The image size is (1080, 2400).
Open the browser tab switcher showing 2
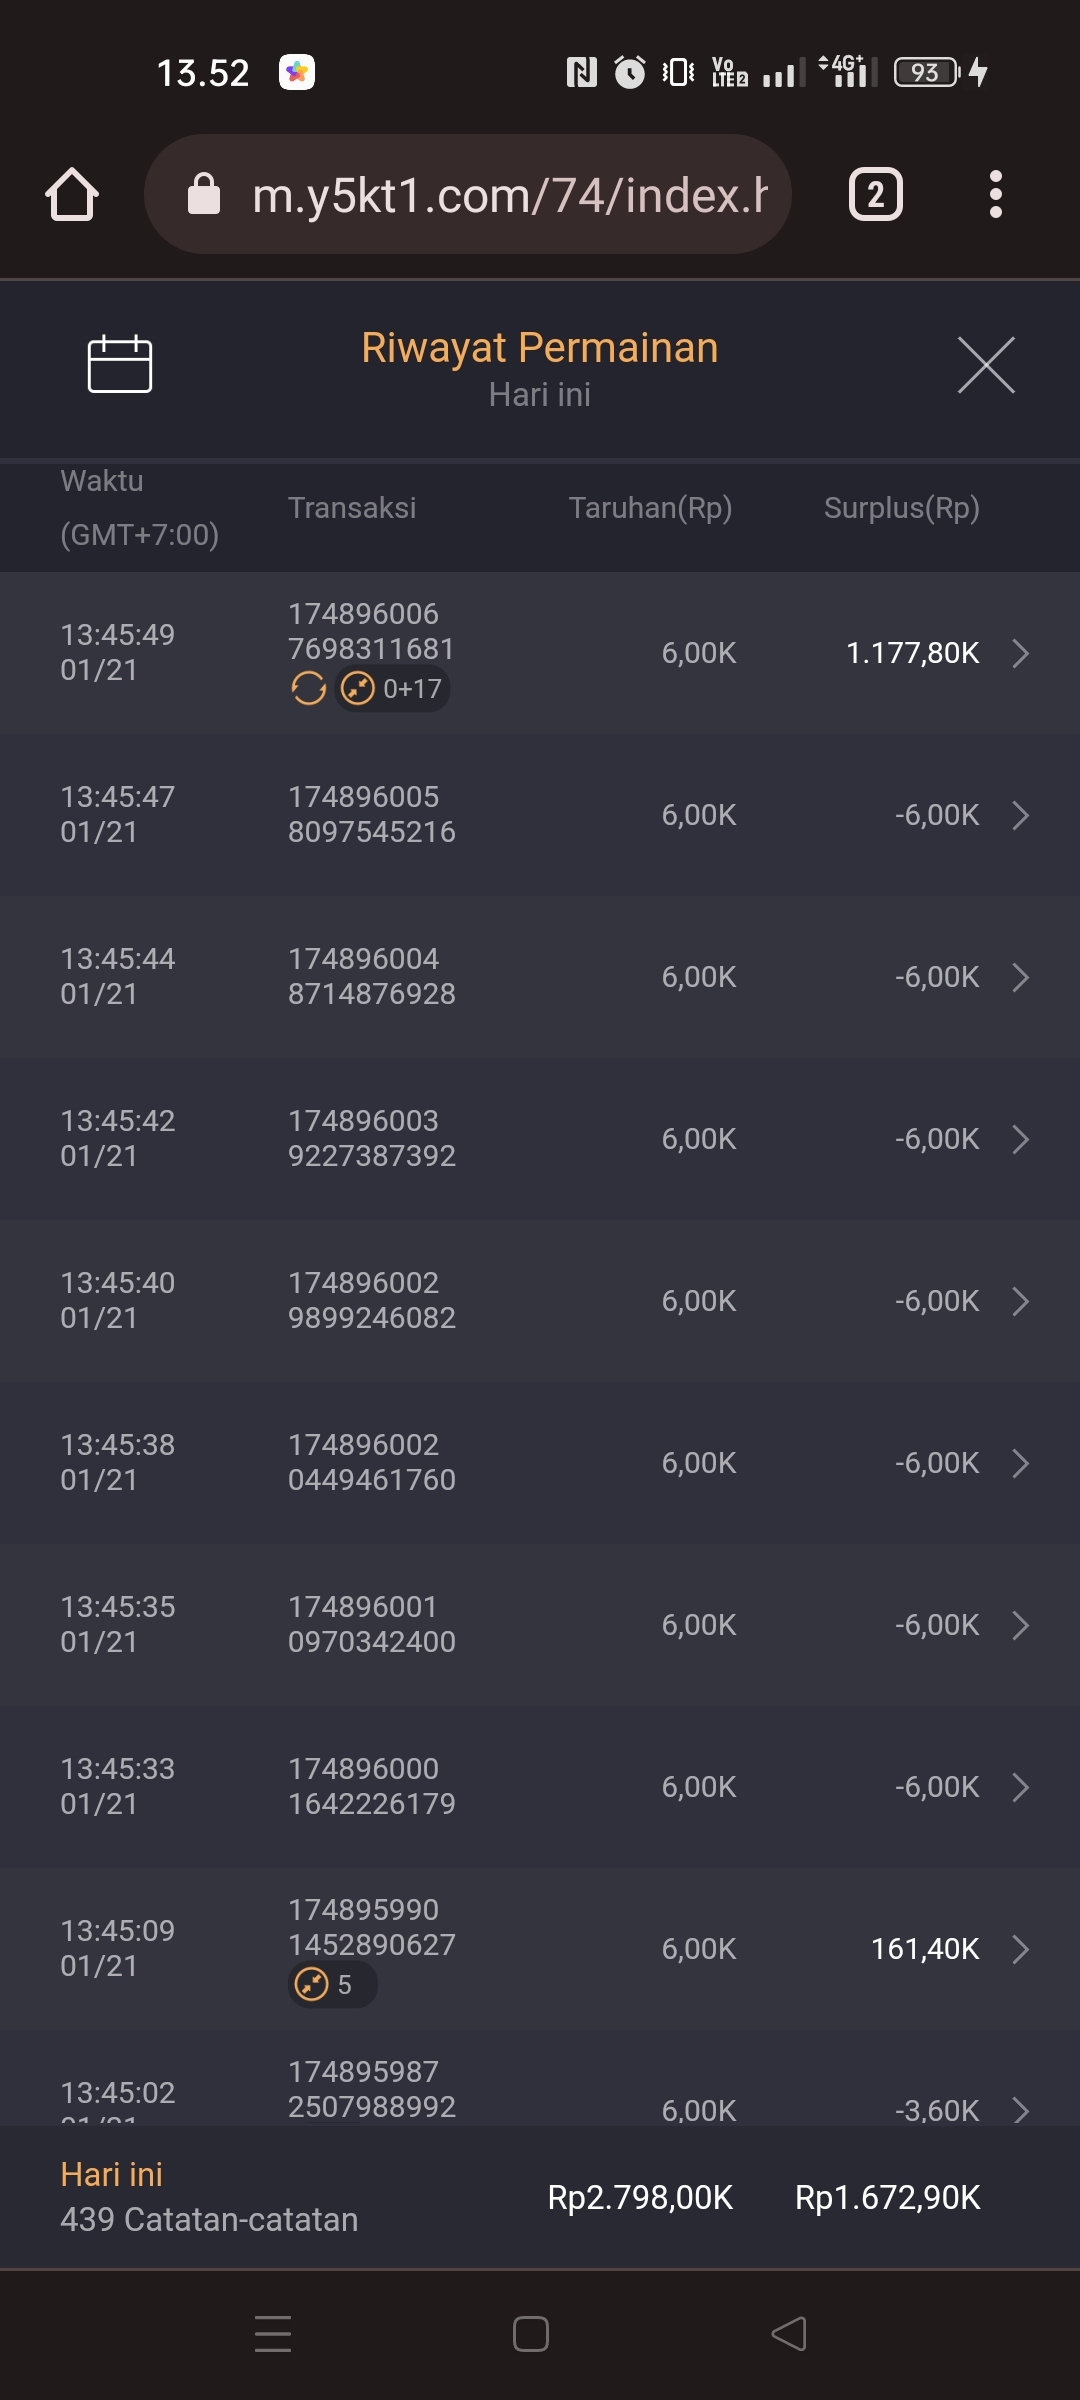[x=875, y=194]
